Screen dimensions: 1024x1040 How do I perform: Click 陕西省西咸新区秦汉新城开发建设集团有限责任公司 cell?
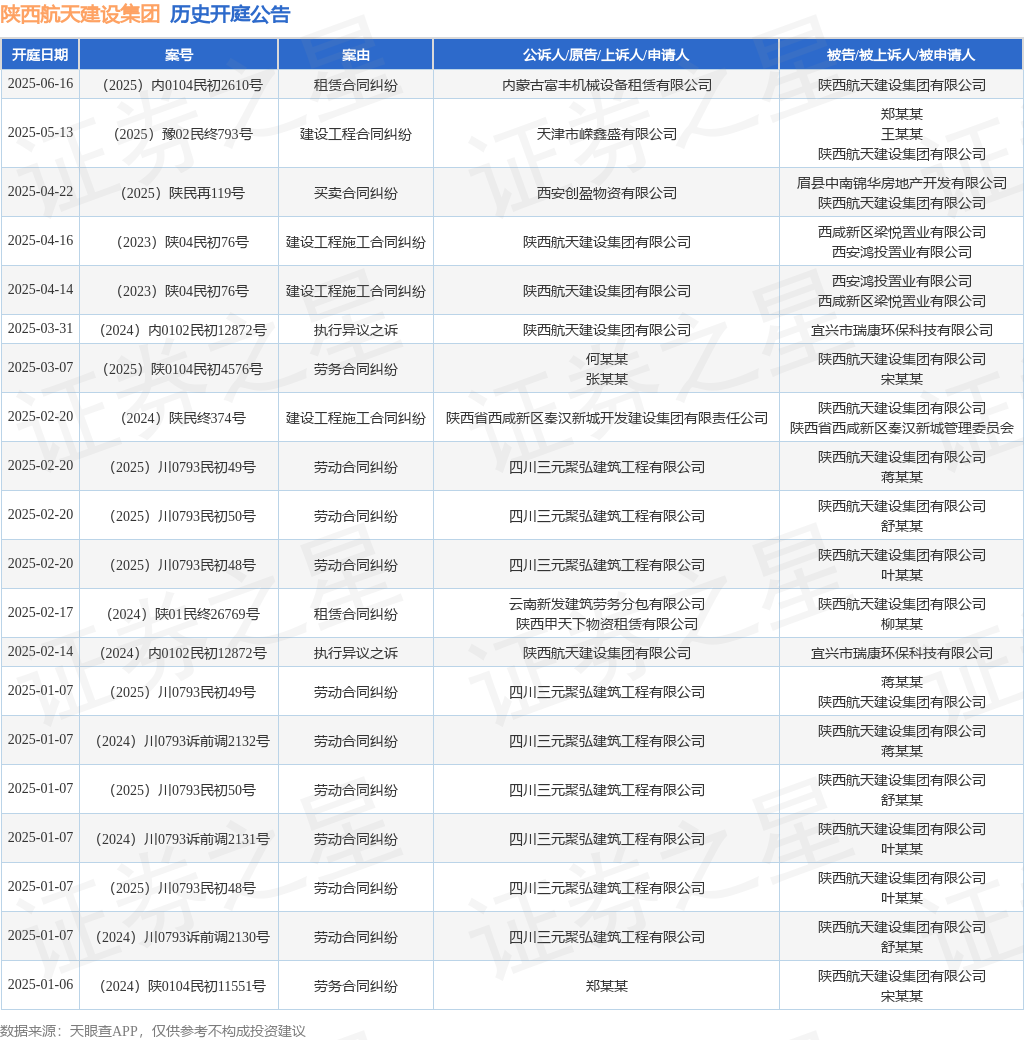(607, 419)
